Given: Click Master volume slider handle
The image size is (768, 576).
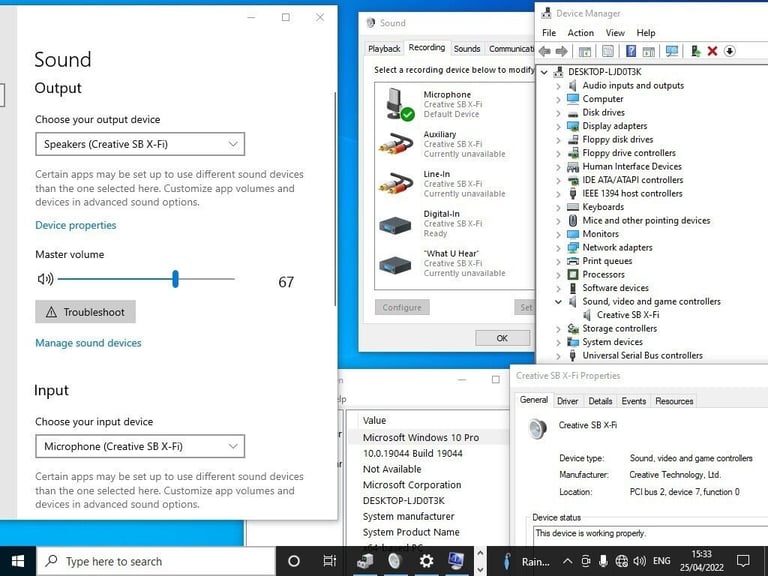Looking at the screenshot, I should [x=175, y=279].
